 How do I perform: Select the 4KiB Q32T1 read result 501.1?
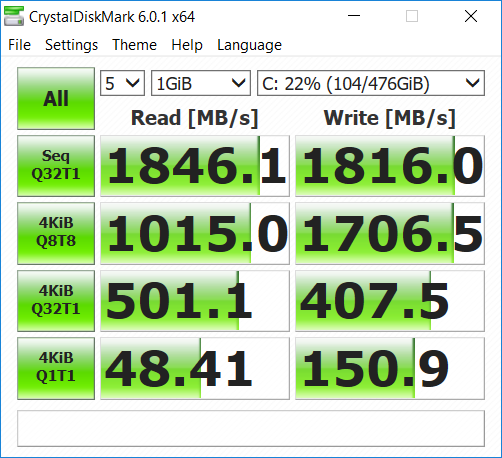click(x=195, y=301)
